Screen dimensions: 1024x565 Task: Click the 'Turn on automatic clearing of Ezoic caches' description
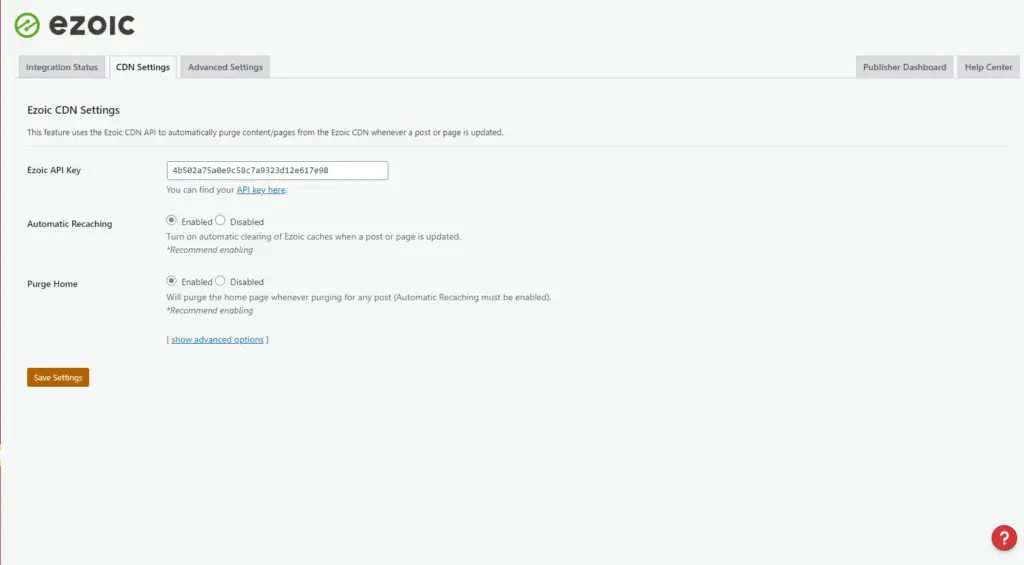tap(313, 236)
